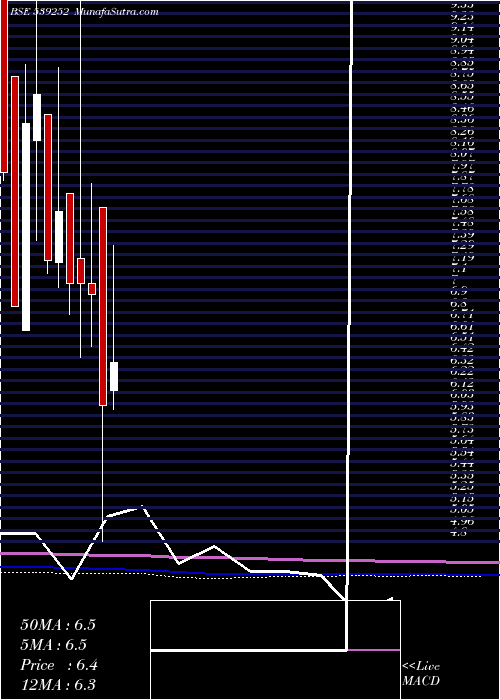Click the 9.25 price axis label

click(x=462, y=17)
